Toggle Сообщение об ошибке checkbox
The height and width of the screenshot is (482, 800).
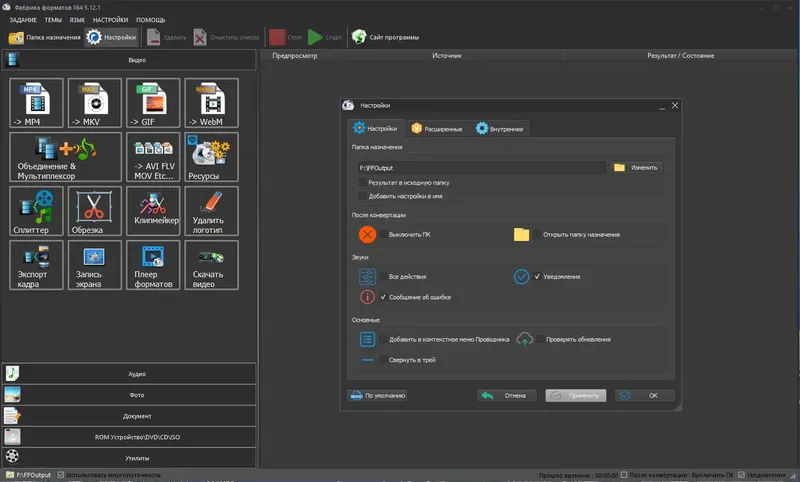click(383, 297)
